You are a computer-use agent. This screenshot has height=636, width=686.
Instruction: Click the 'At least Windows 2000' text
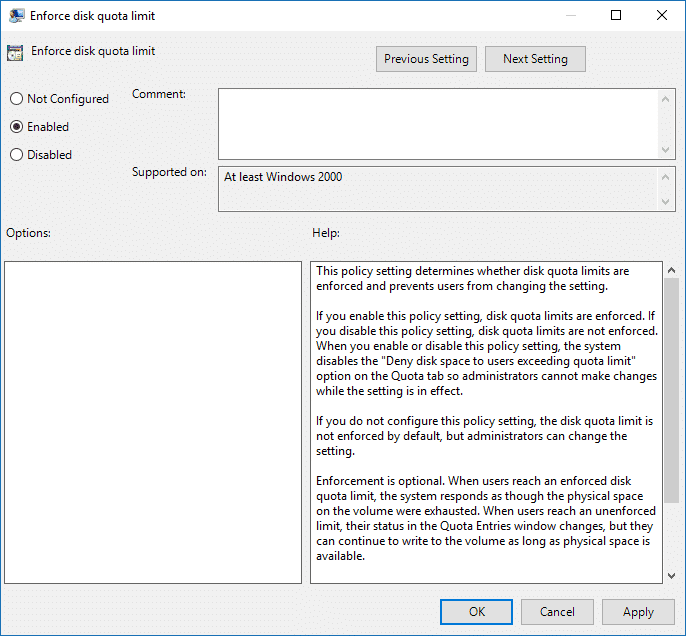click(283, 177)
